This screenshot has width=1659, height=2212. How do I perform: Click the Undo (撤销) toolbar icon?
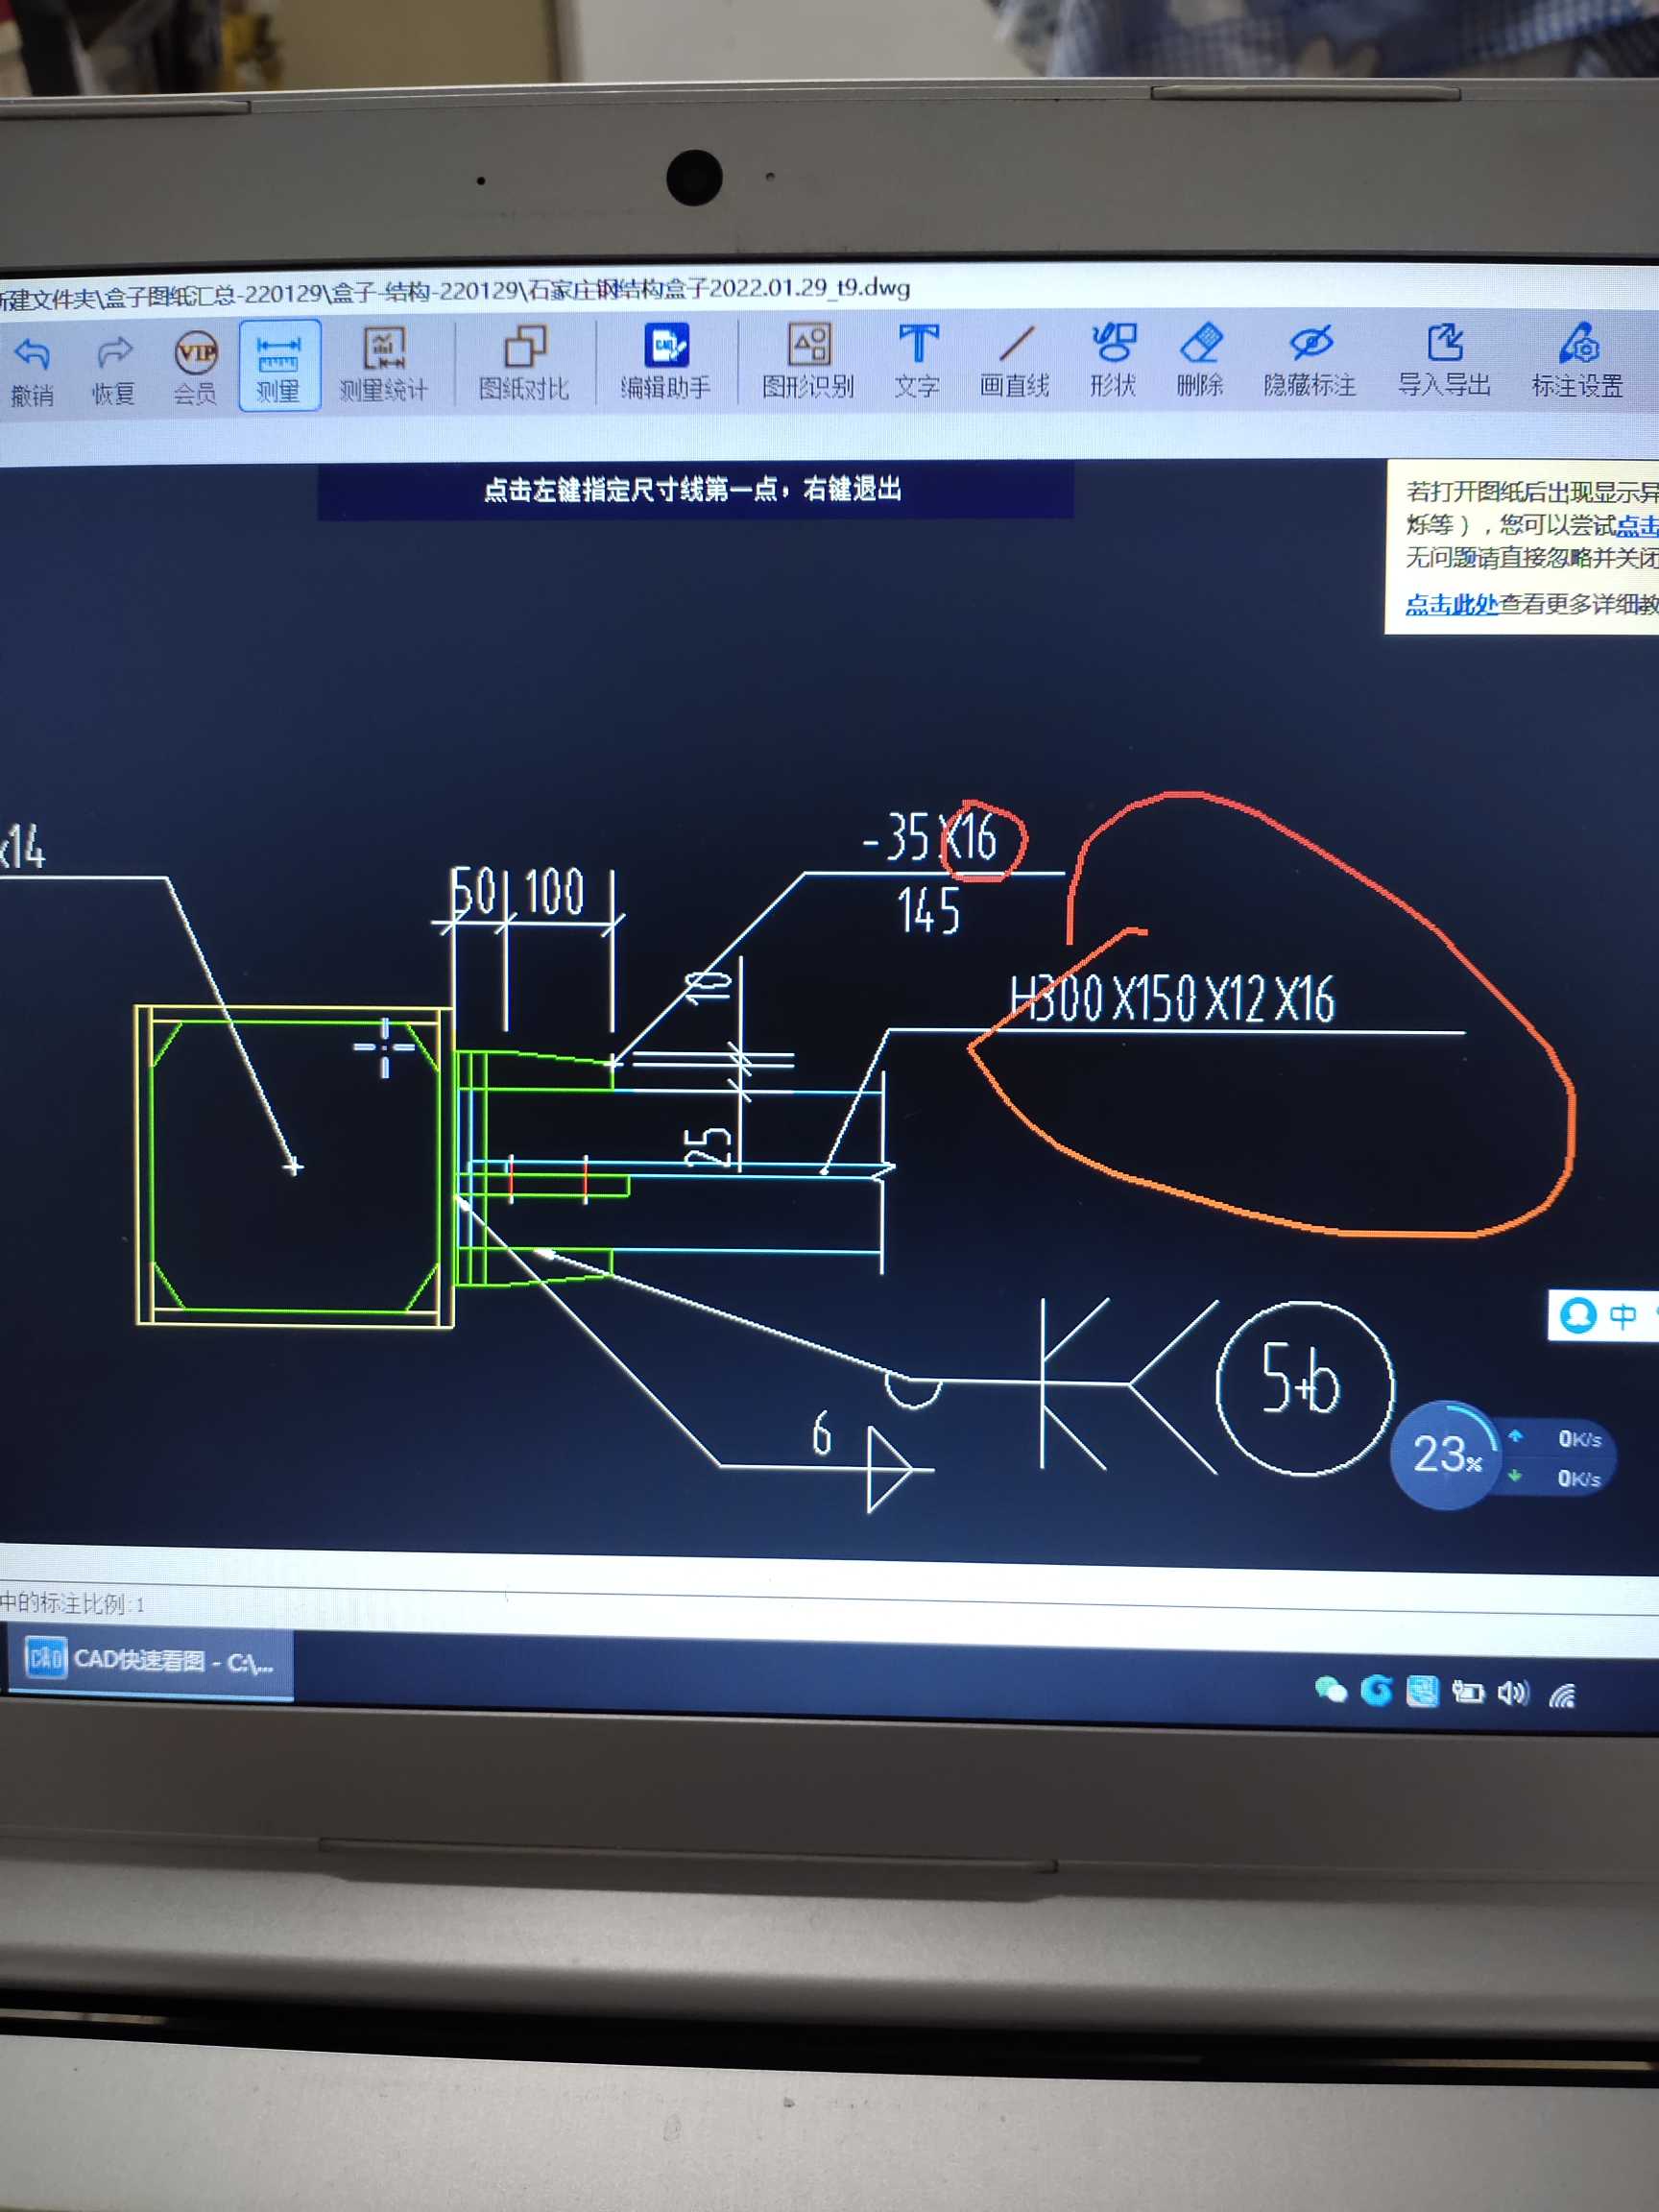[33, 369]
